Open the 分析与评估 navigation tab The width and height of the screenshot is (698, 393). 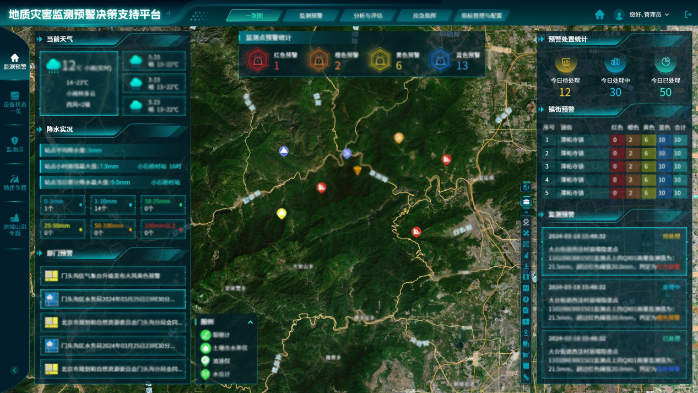[368, 16]
